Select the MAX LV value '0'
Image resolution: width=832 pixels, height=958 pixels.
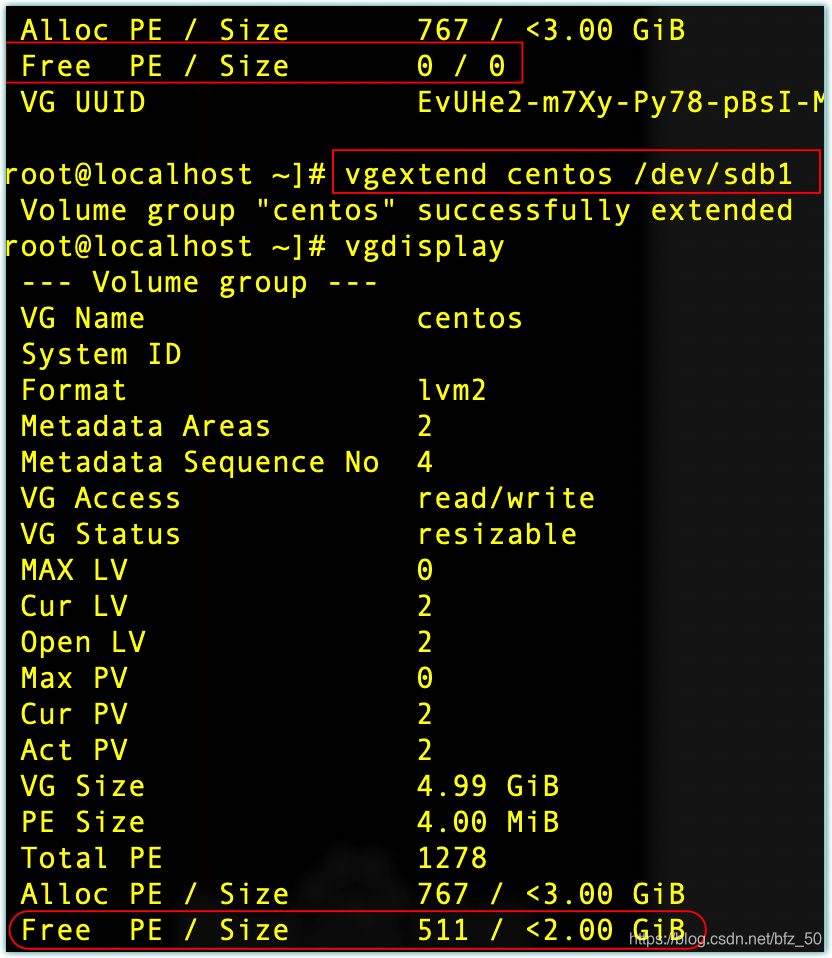[425, 571]
